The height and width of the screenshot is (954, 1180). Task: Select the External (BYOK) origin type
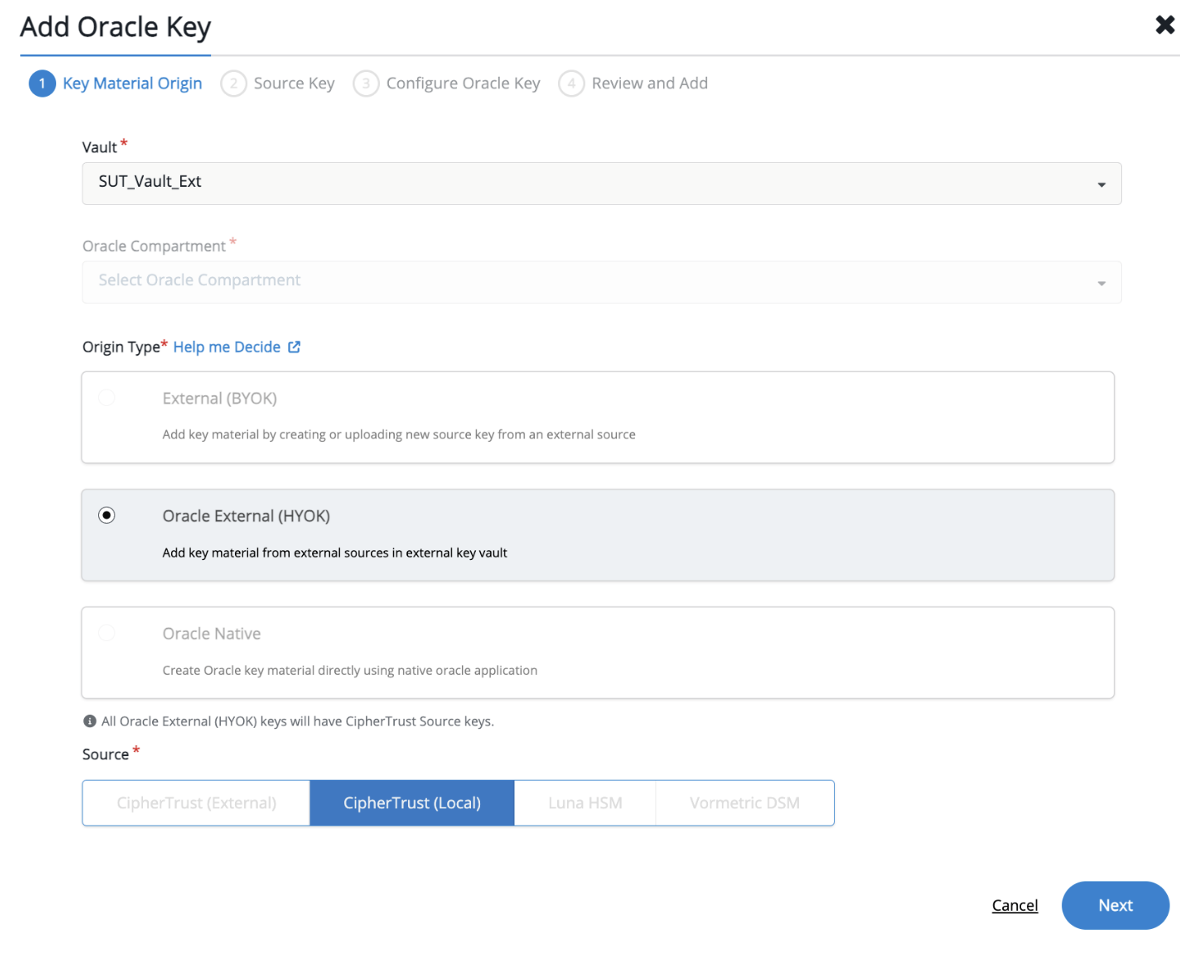pos(106,397)
